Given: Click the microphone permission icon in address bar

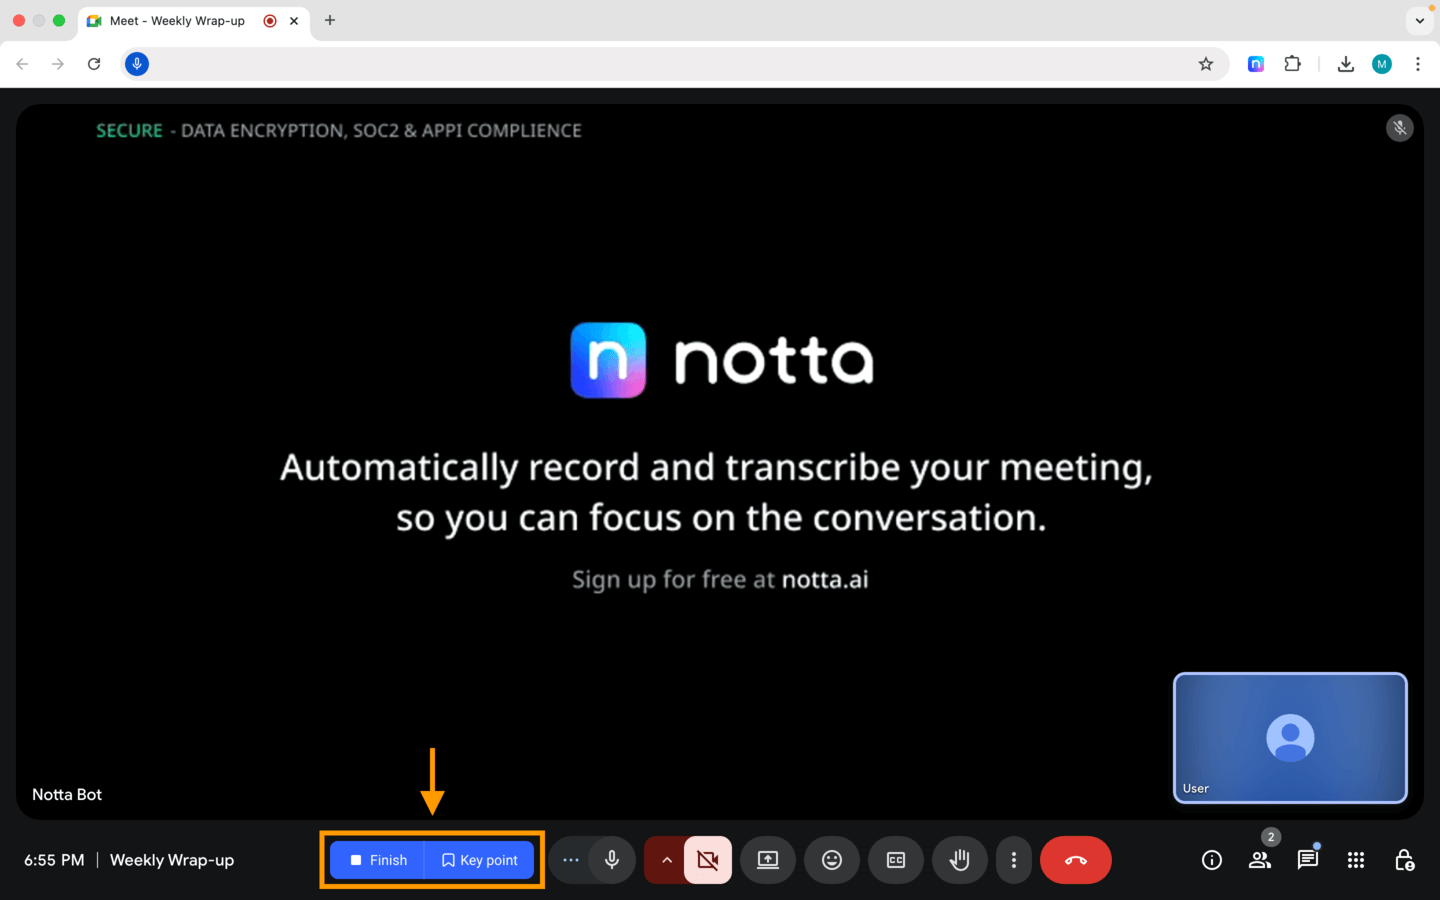Looking at the screenshot, I should (137, 64).
